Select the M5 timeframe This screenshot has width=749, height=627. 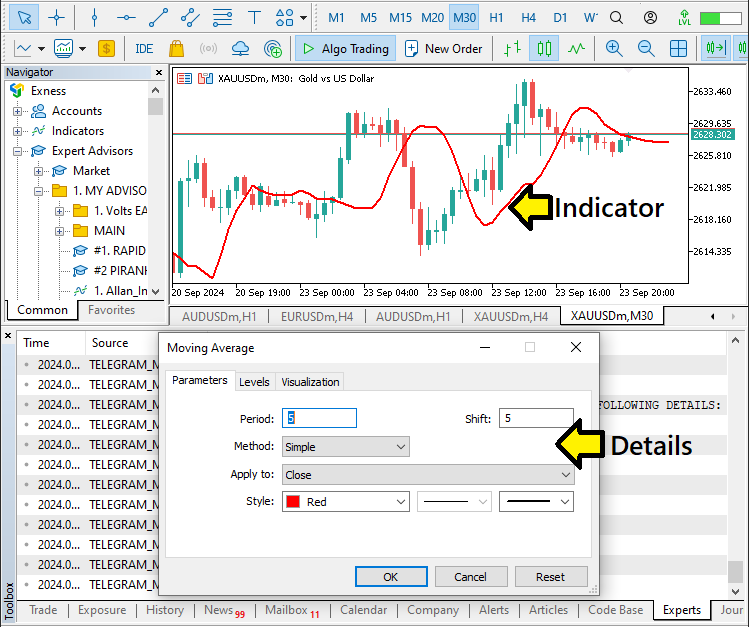click(368, 18)
